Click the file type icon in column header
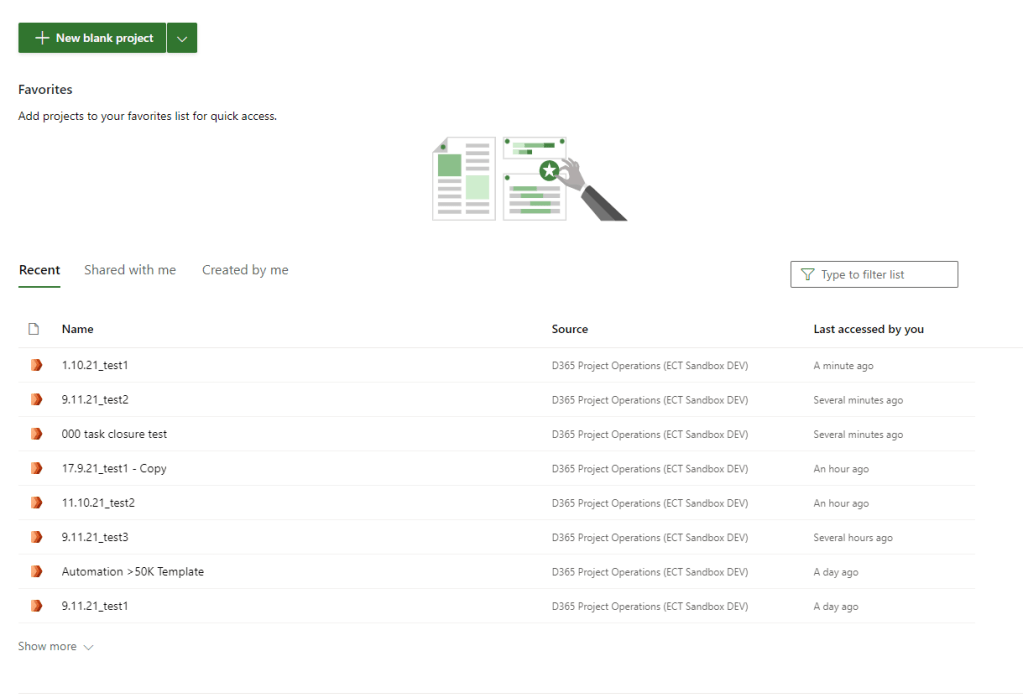Image resolution: width=1023 pixels, height=698 pixels. point(34,329)
